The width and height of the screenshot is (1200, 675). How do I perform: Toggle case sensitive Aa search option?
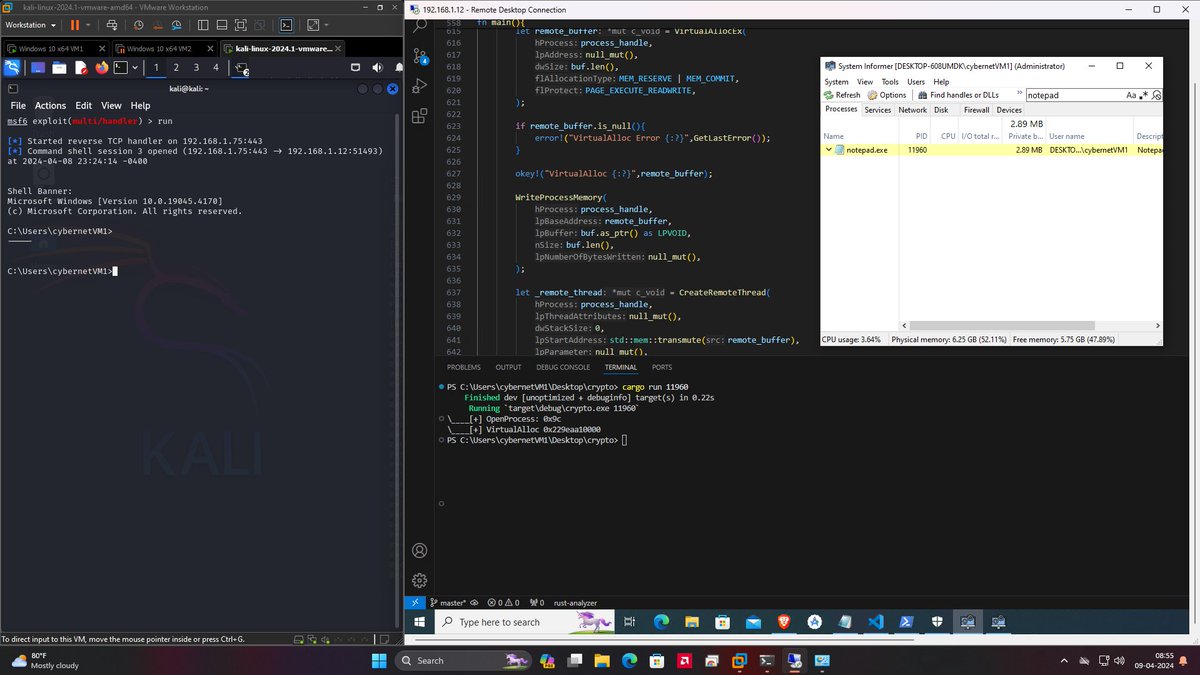1131,95
